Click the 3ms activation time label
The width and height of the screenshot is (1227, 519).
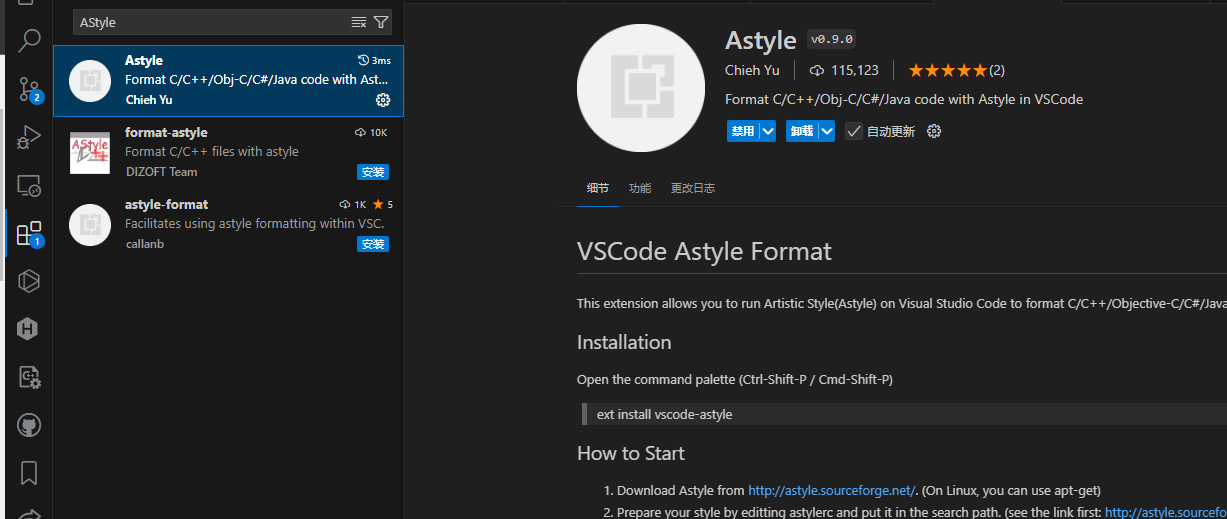tap(374, 61)
